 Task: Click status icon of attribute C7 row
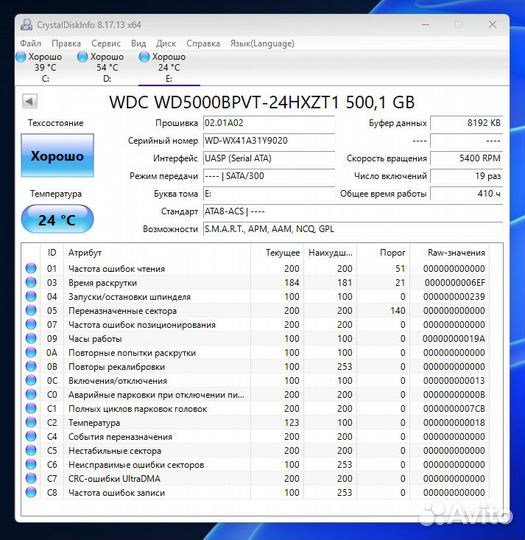pos(31,478)
